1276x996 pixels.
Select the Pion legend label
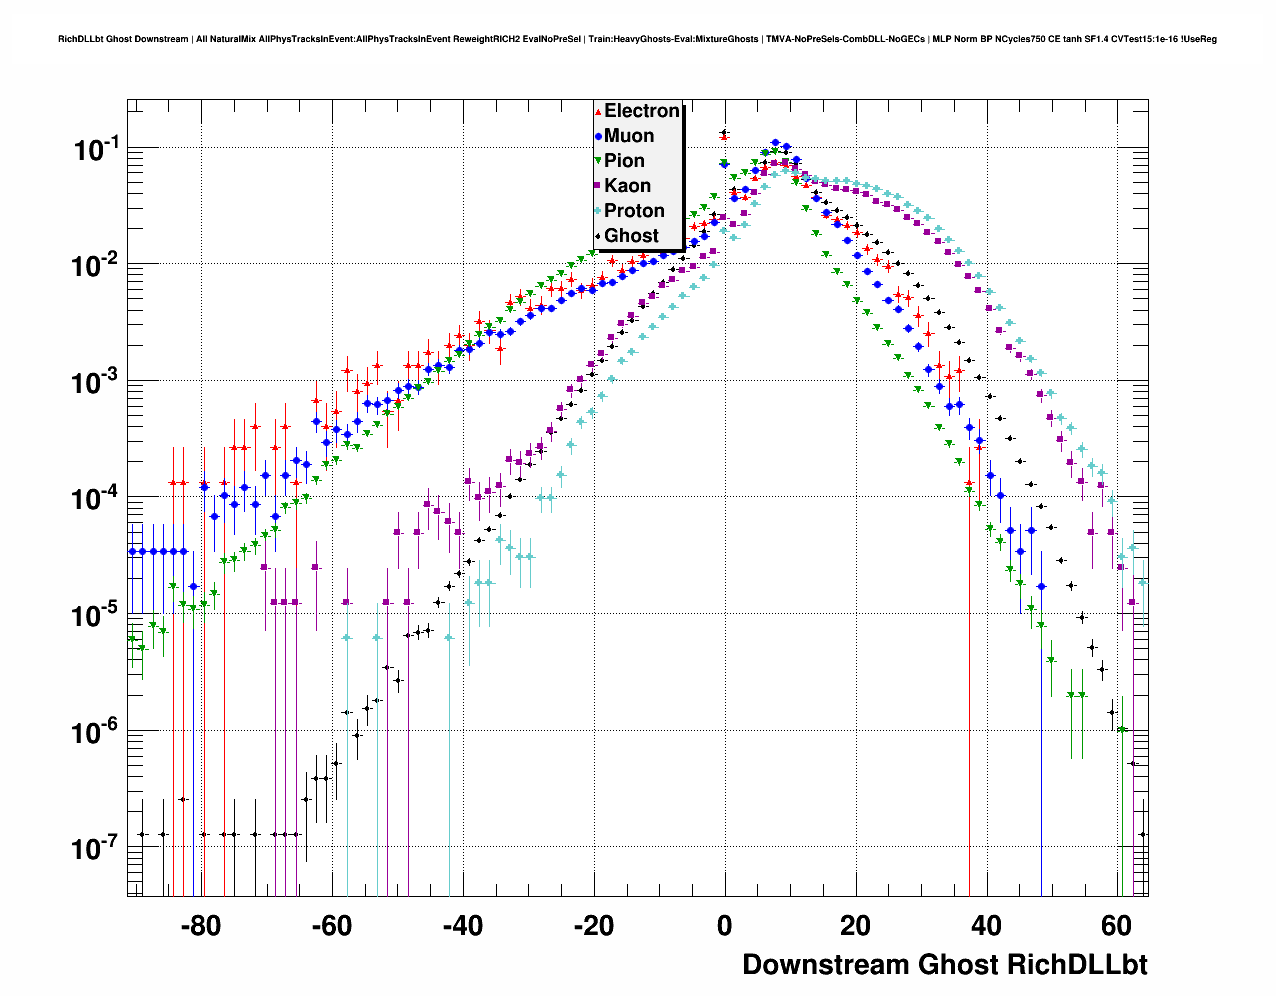click(624, 161)
